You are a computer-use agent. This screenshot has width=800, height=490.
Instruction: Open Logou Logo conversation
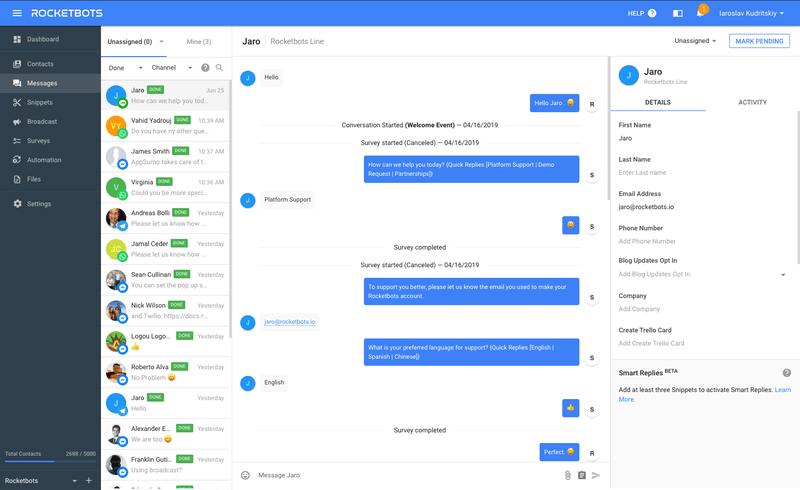point(166,341)
